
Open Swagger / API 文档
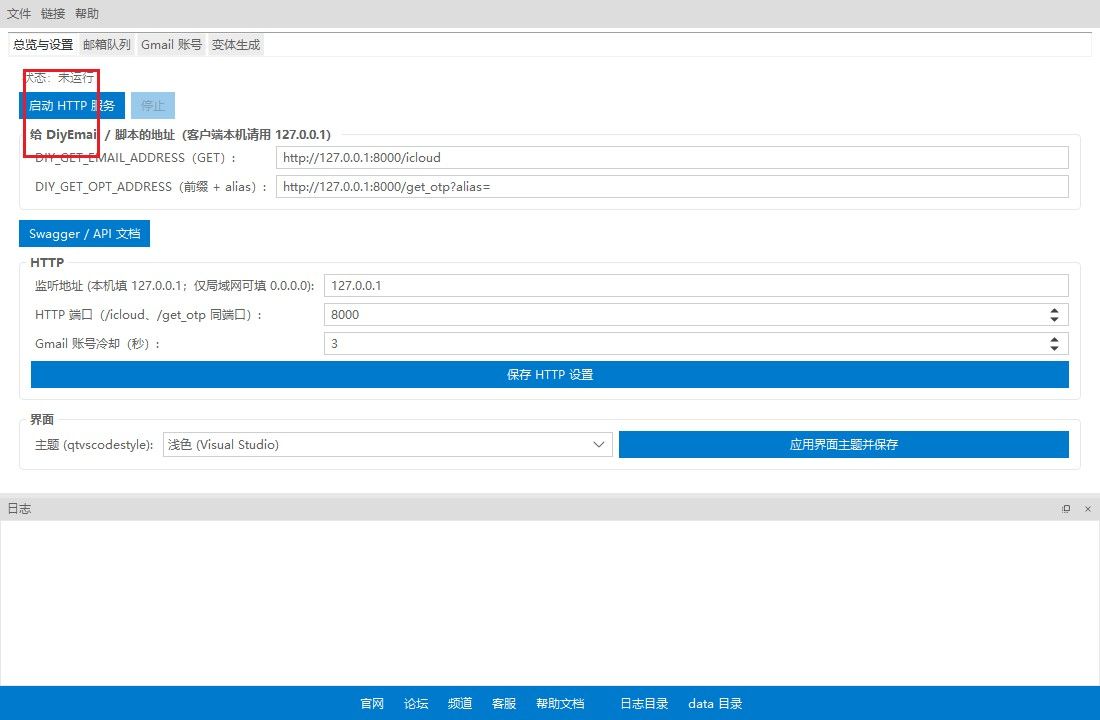click(84, 233)
